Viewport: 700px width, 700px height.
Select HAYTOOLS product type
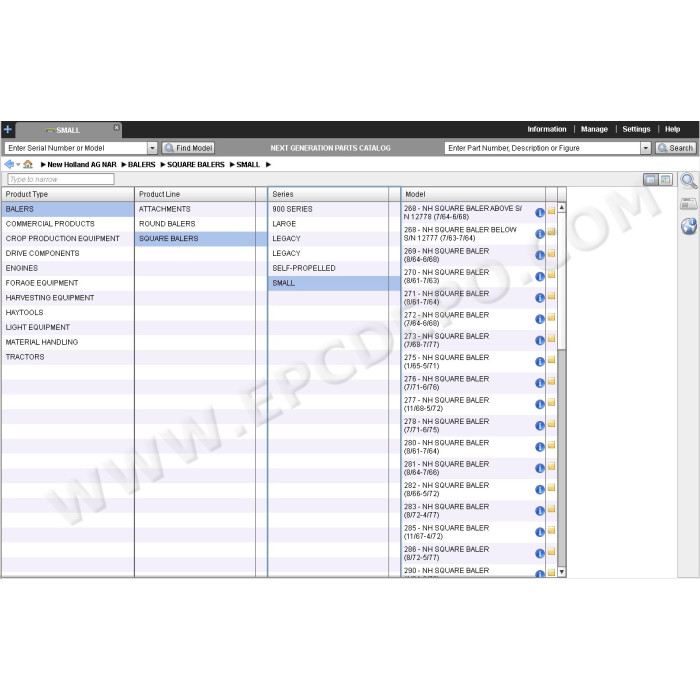coord(67,312)
